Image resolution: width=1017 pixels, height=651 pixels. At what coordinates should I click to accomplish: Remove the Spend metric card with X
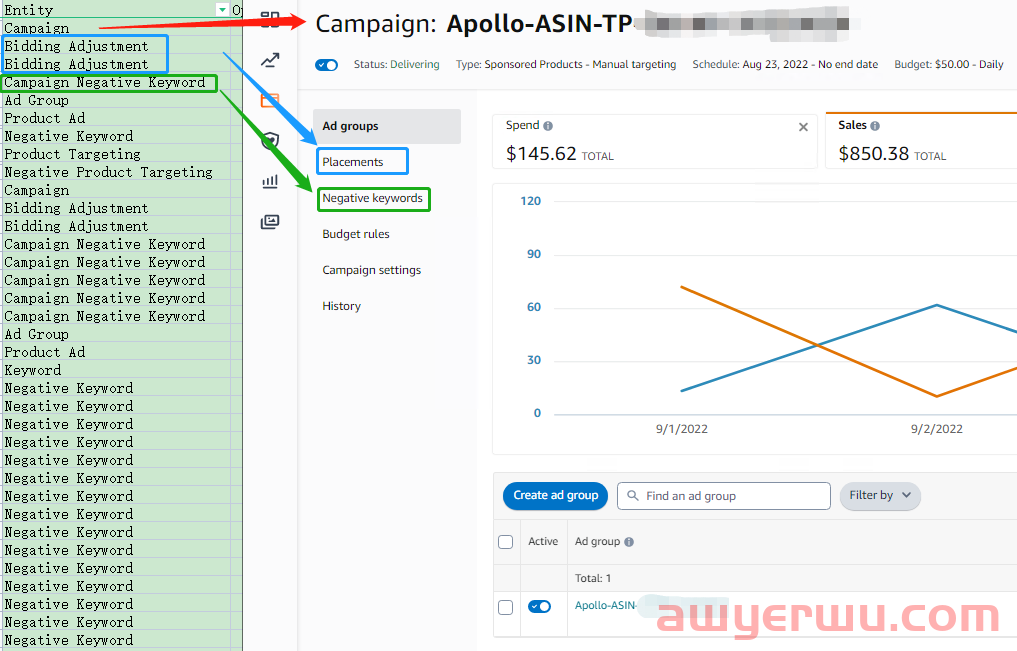point(803,127)
